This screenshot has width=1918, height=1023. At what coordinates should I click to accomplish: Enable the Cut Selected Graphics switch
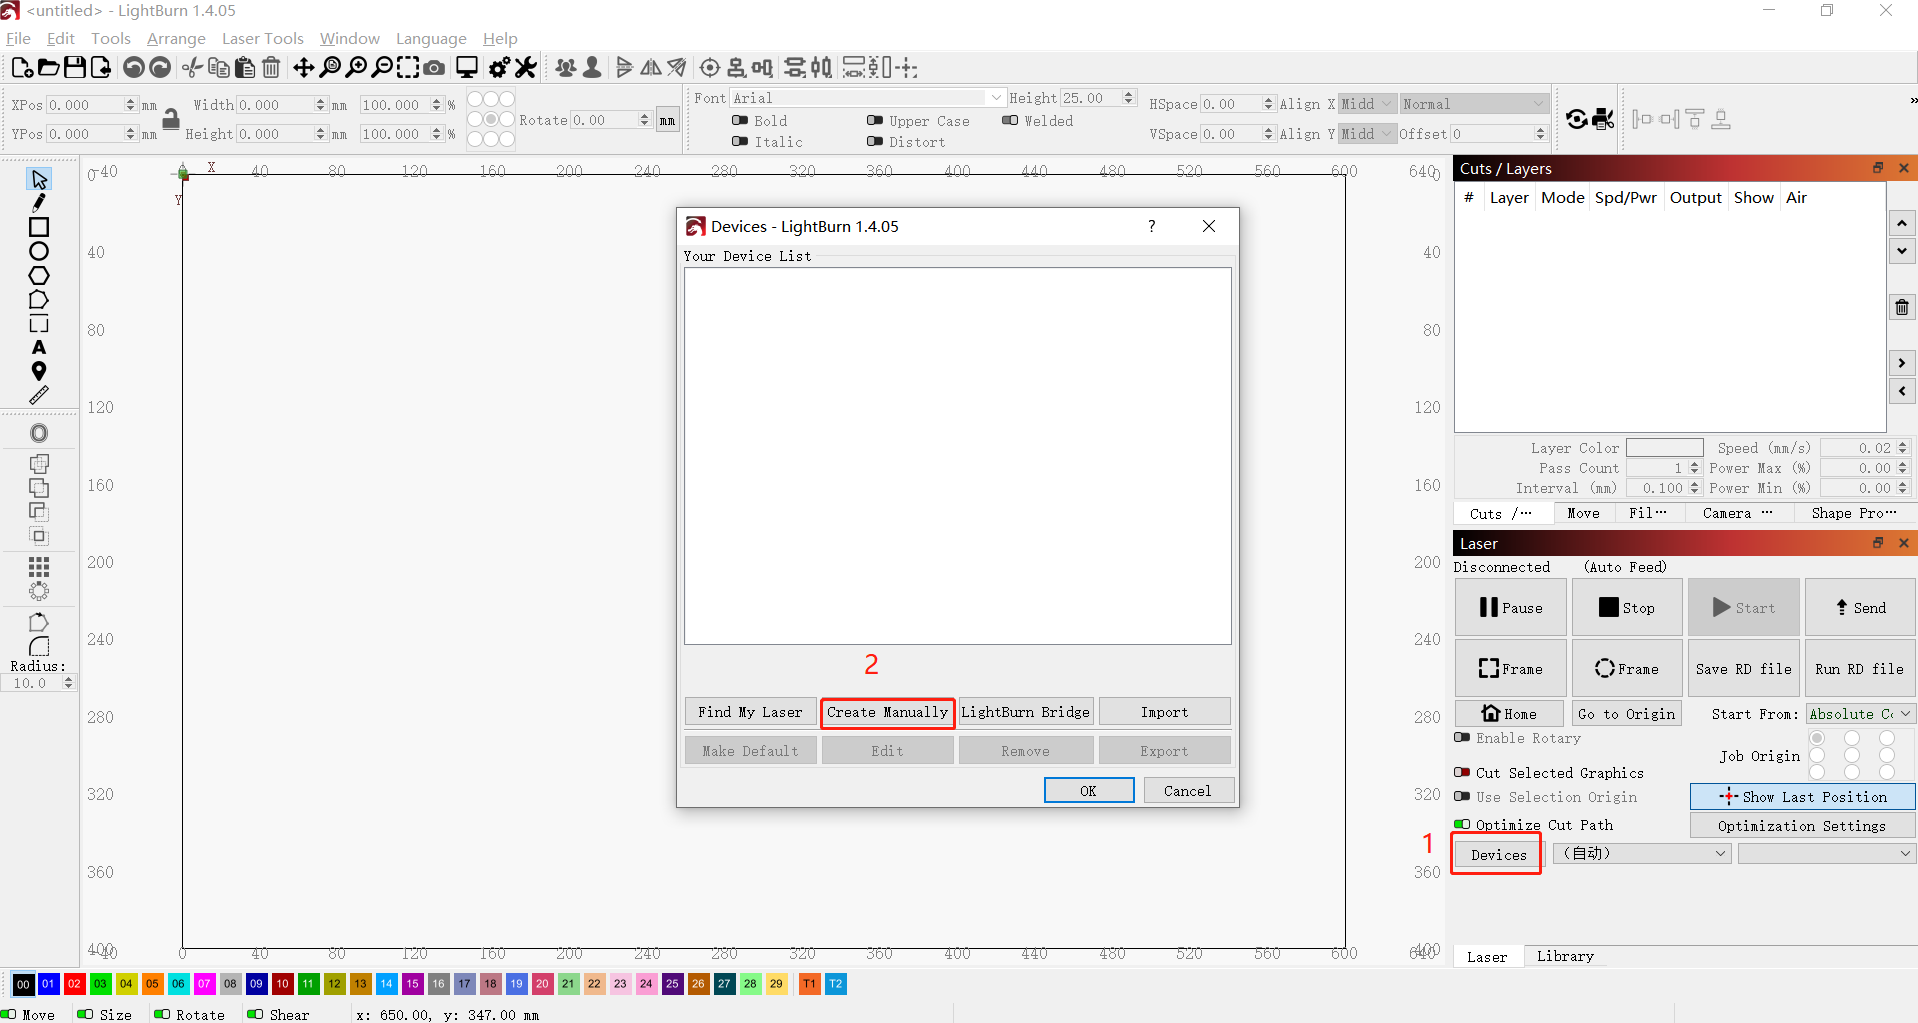(x=1463, y=773)
